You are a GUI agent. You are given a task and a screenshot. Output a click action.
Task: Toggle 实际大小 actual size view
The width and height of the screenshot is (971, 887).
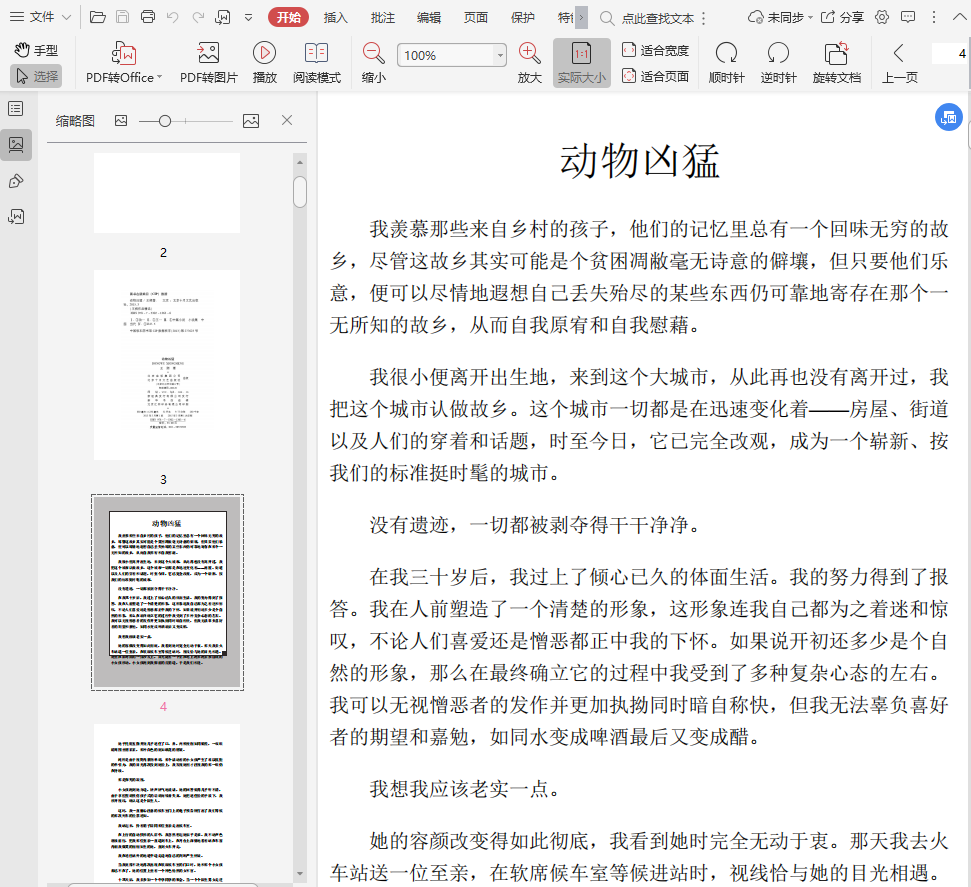pyautogui.click(x=581, y=62)
